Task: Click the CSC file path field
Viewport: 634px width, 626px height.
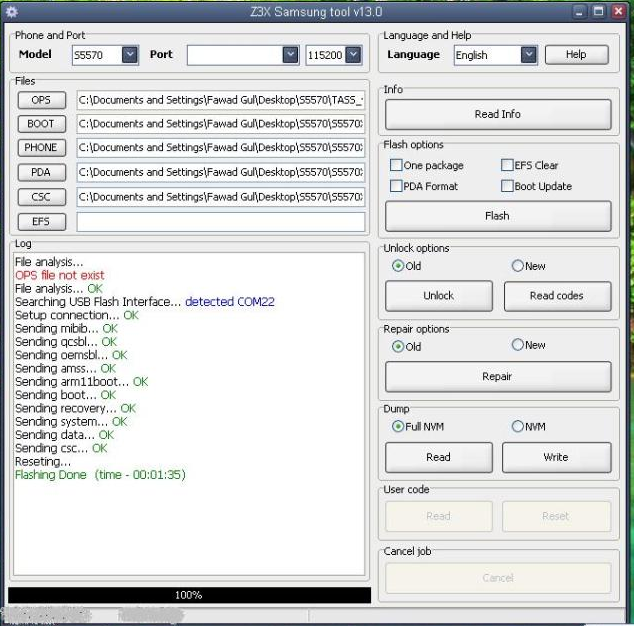Action: 221,197
